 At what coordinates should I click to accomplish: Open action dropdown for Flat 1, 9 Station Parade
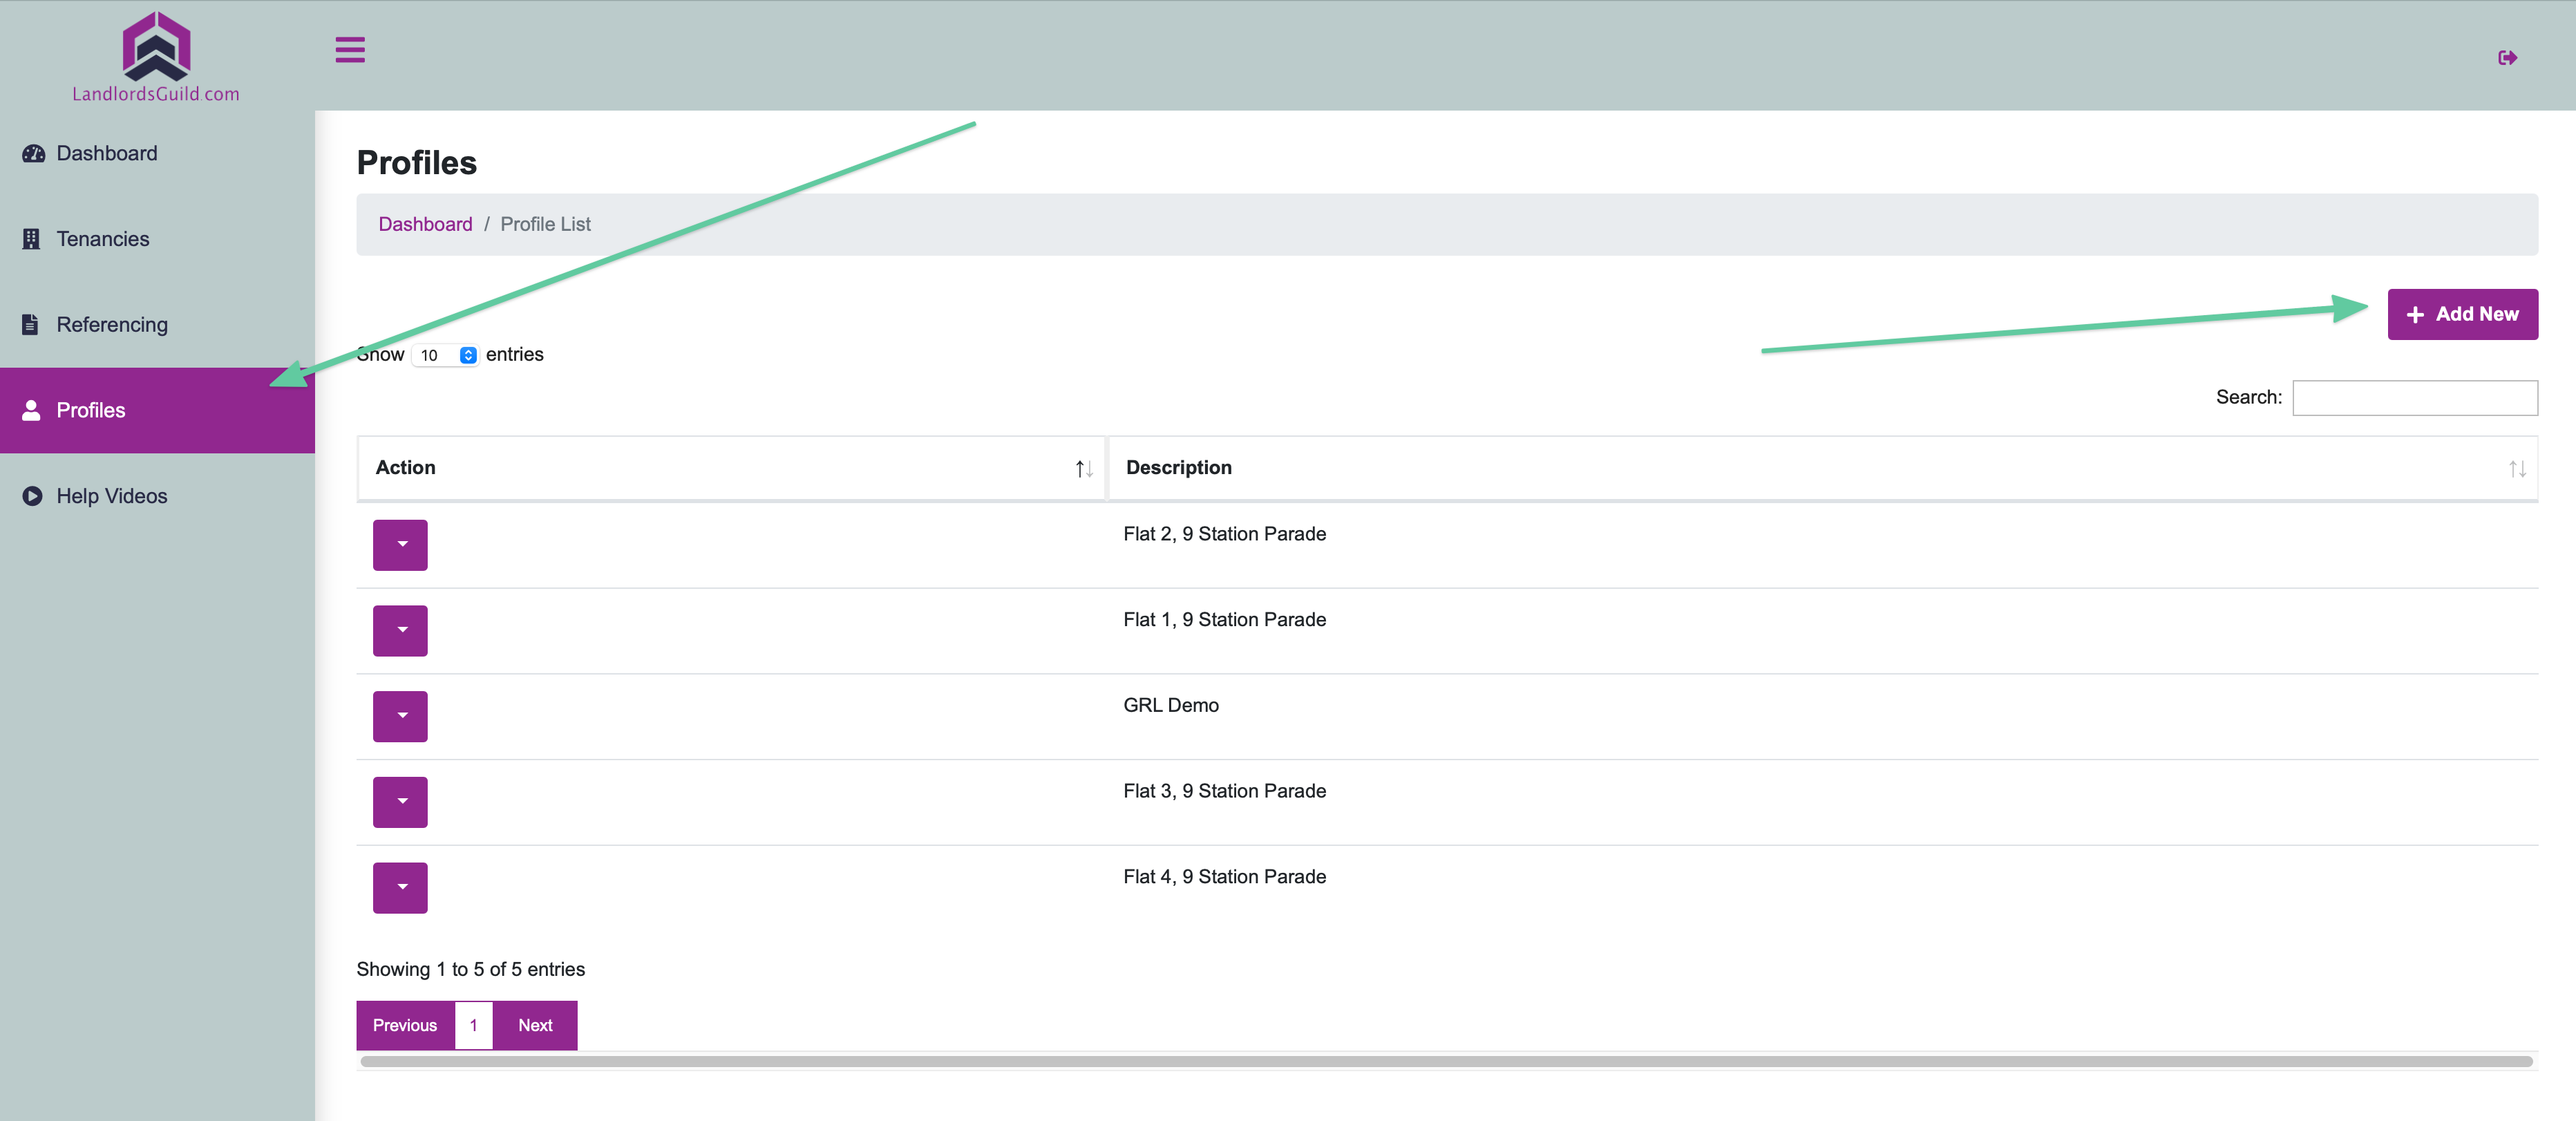pyautogui.click(x=400, y=630)
